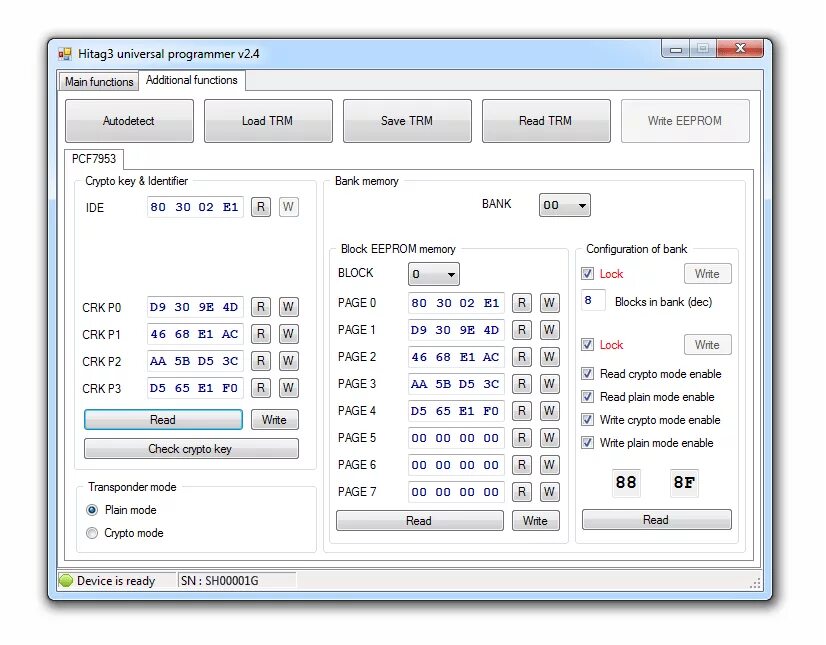The image size is (826, 645).
Task: Write CRK P0 with its W button
Action: pos(288,307)
